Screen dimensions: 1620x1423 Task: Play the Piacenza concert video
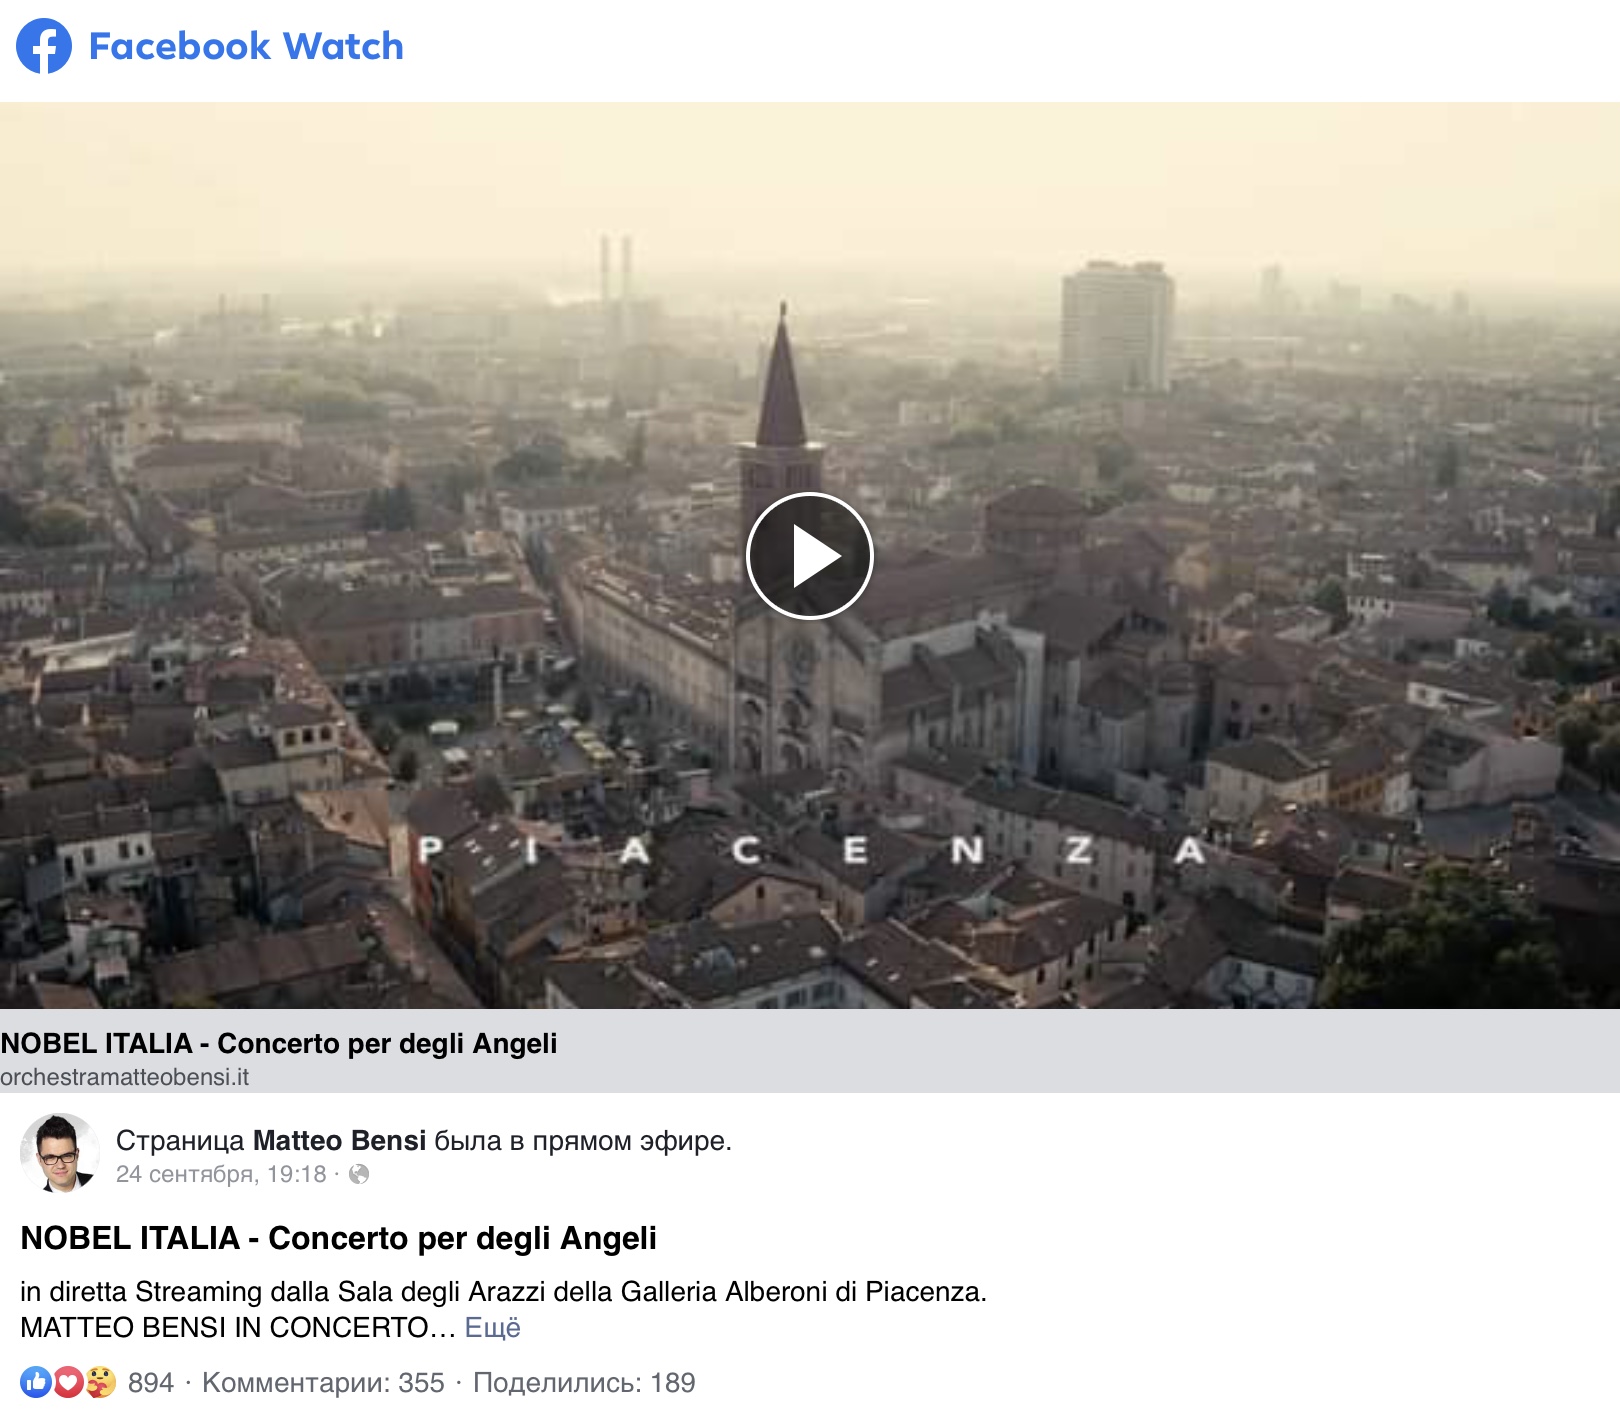pyautogui.click(x=809, y=556)
